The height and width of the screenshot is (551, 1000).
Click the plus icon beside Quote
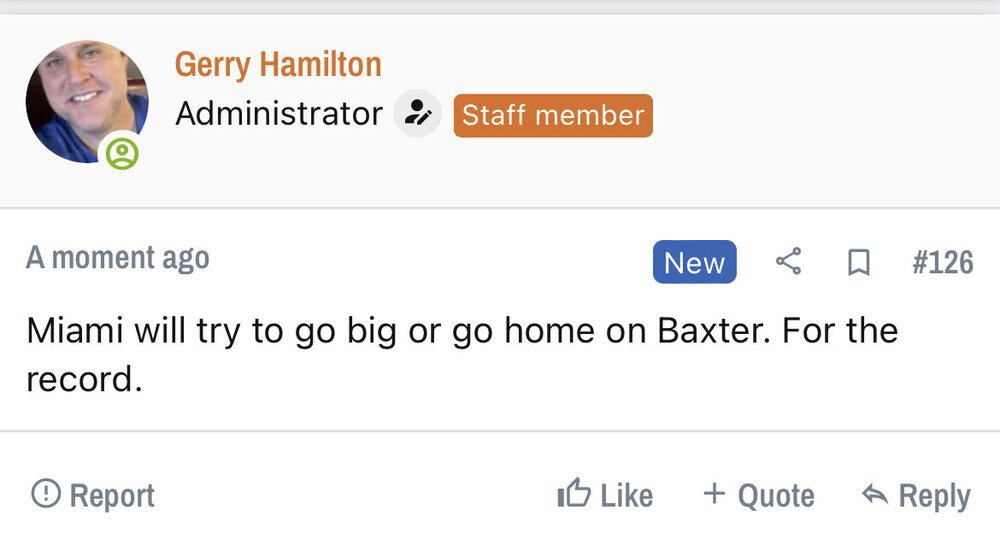pos(713,494)
